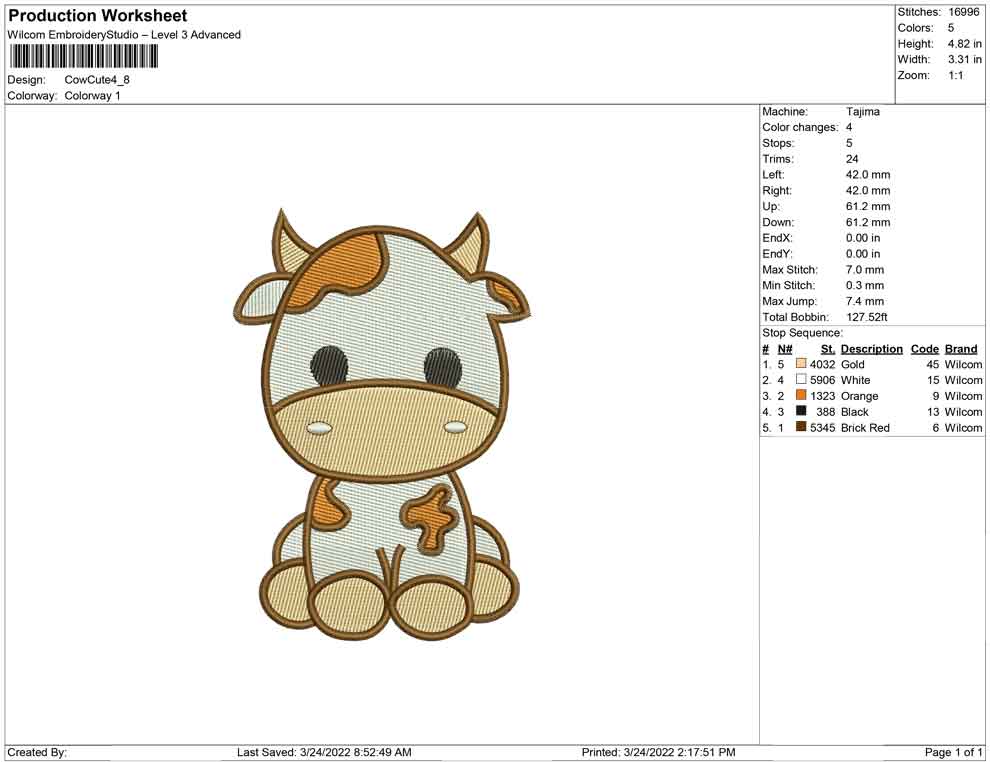
Task: Click the barcode under the worksheet title
Action: pos(85,56)
